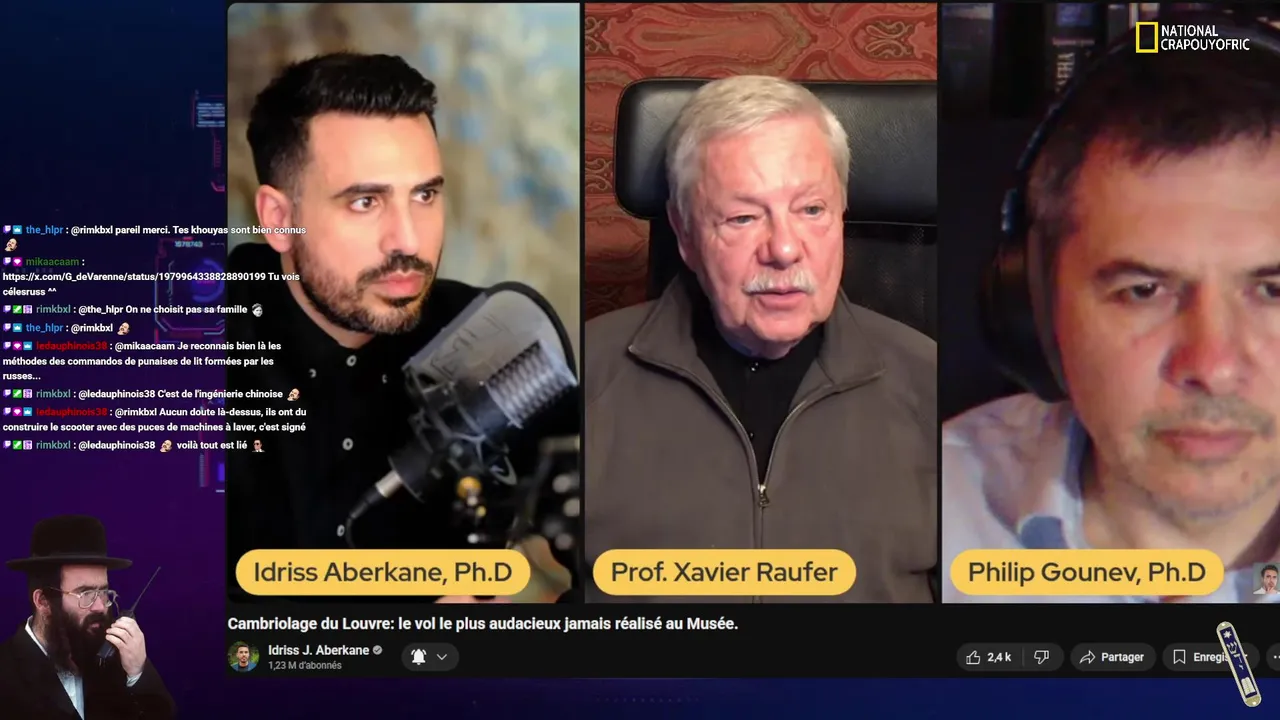Click the video title about Cambriolage du Louvre
1280x720 pixels.
coord(482,624)
